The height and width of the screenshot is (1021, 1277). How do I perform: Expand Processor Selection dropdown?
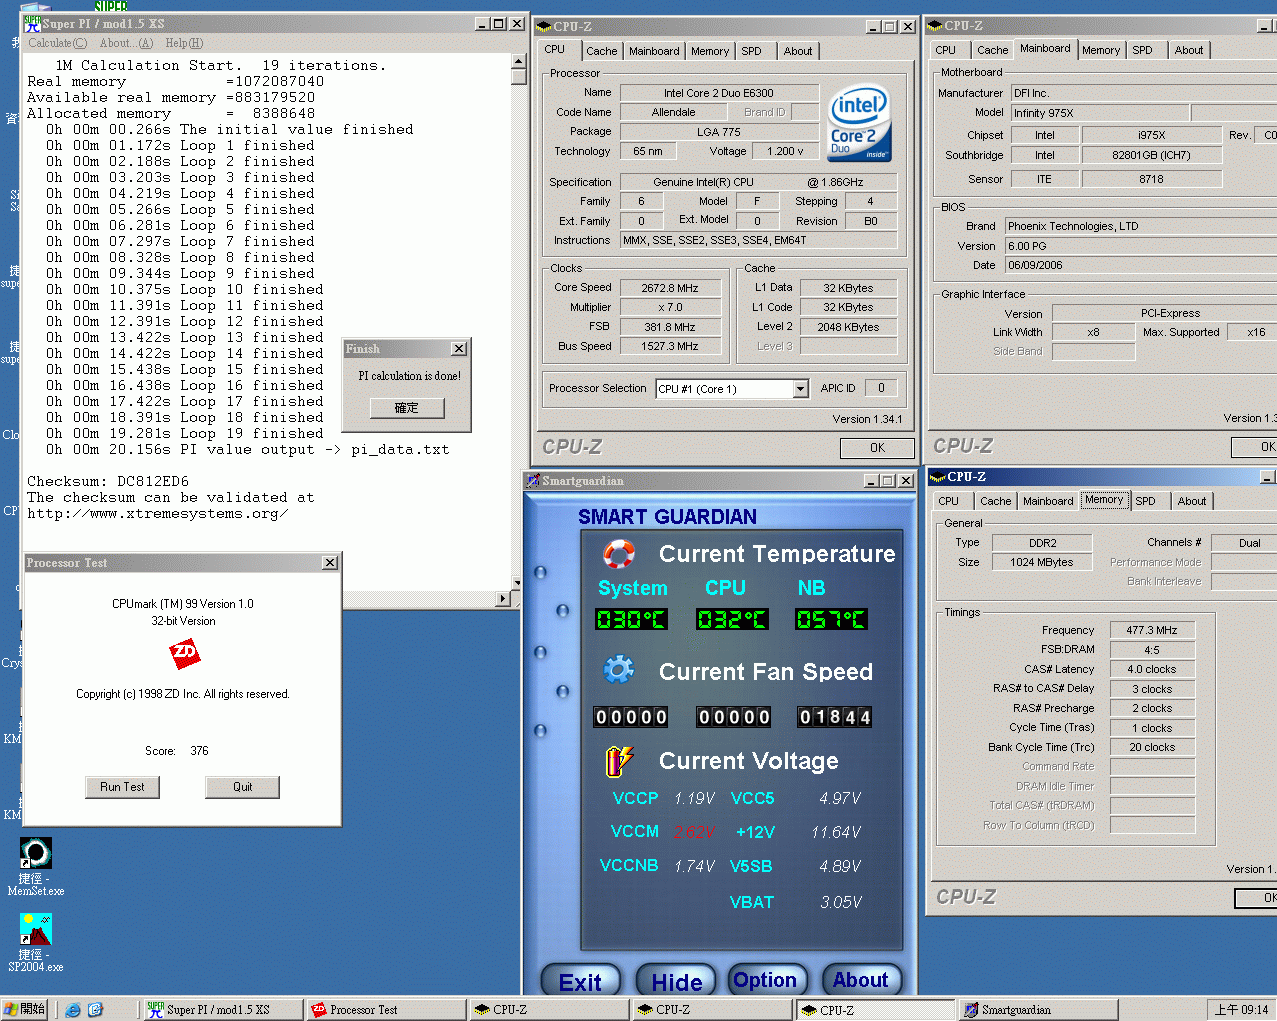coord(800,389)
